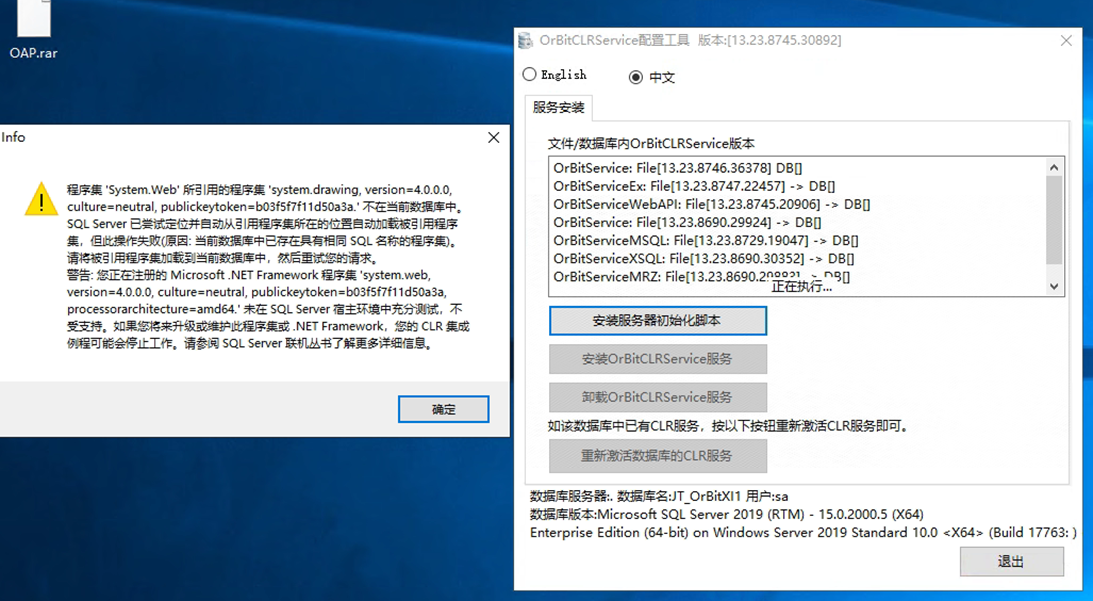This screenshot has height=601, width=1093.
Task: Click 安装服务器初始化脚本 button
Action: click(657, 321)
